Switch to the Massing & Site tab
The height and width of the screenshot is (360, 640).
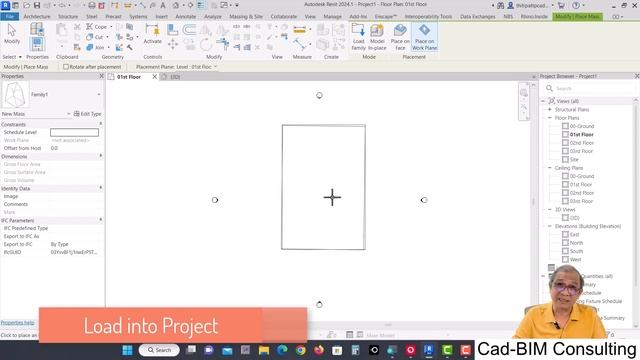246,17
